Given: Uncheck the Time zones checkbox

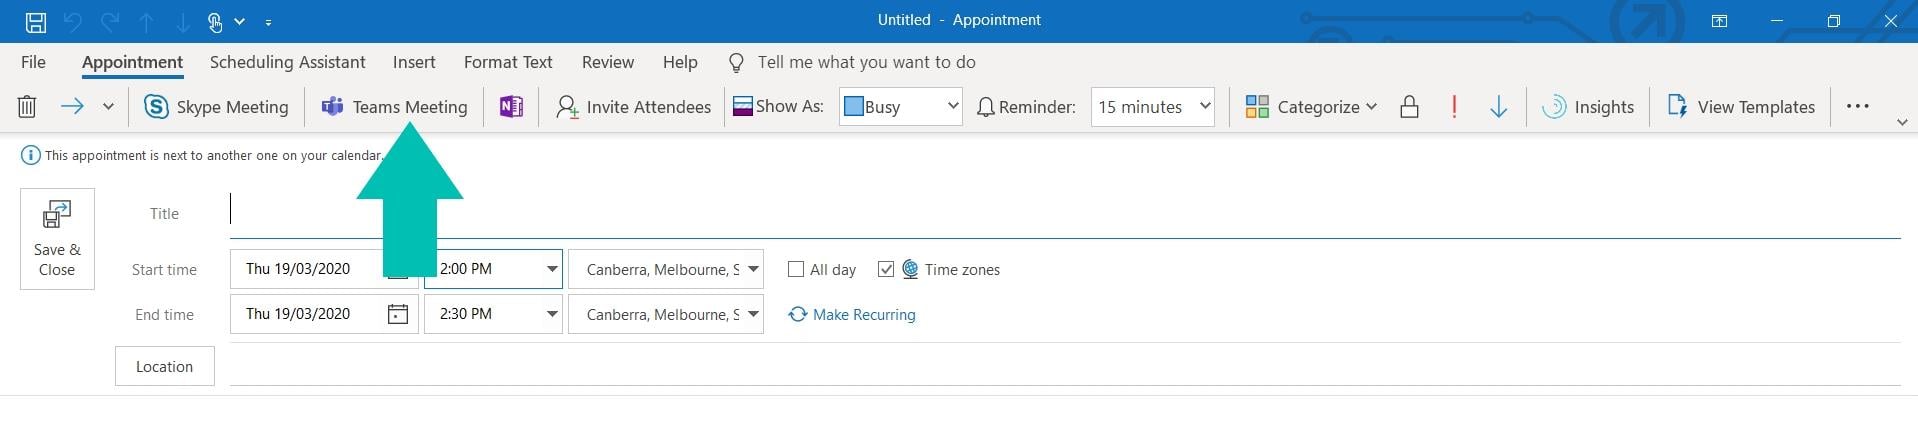Looking at the screenshot, I should [885, 269].
